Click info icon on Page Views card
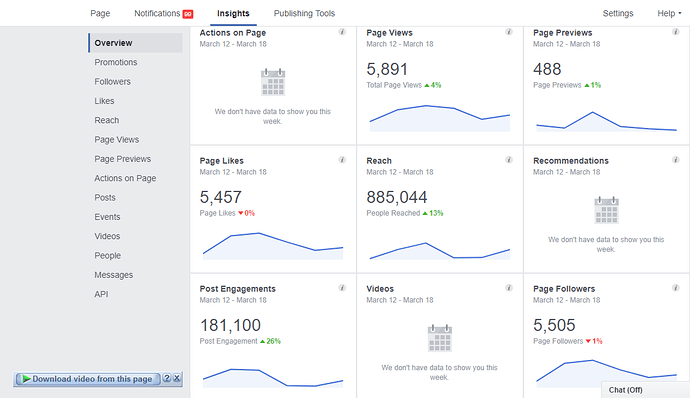This screenshot has width=690, height=398. click(509, 32)
